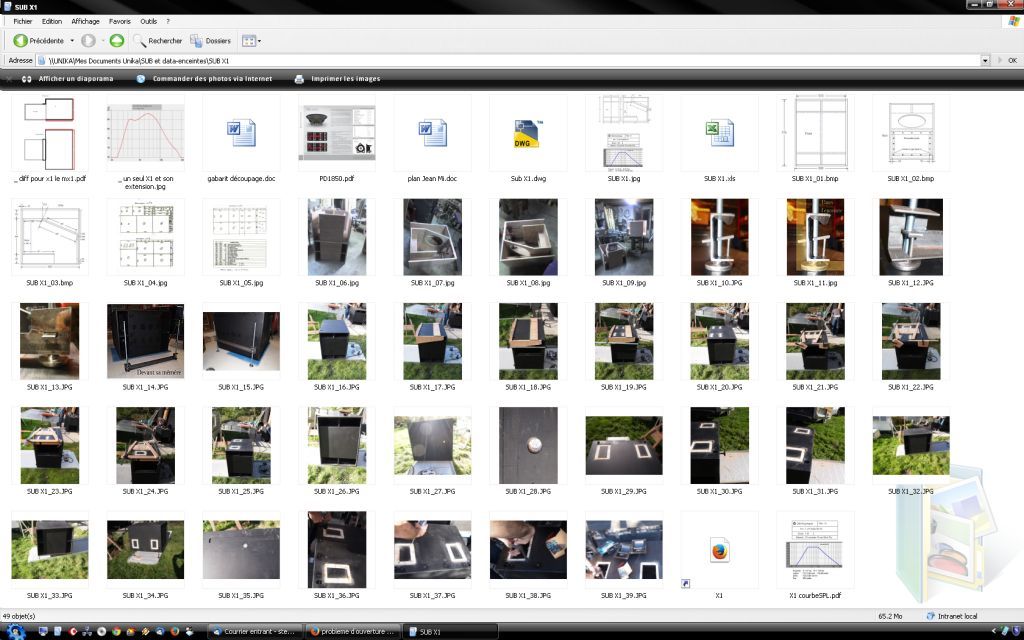
Task: Click the disc quick launch icon
Action: 101,632
